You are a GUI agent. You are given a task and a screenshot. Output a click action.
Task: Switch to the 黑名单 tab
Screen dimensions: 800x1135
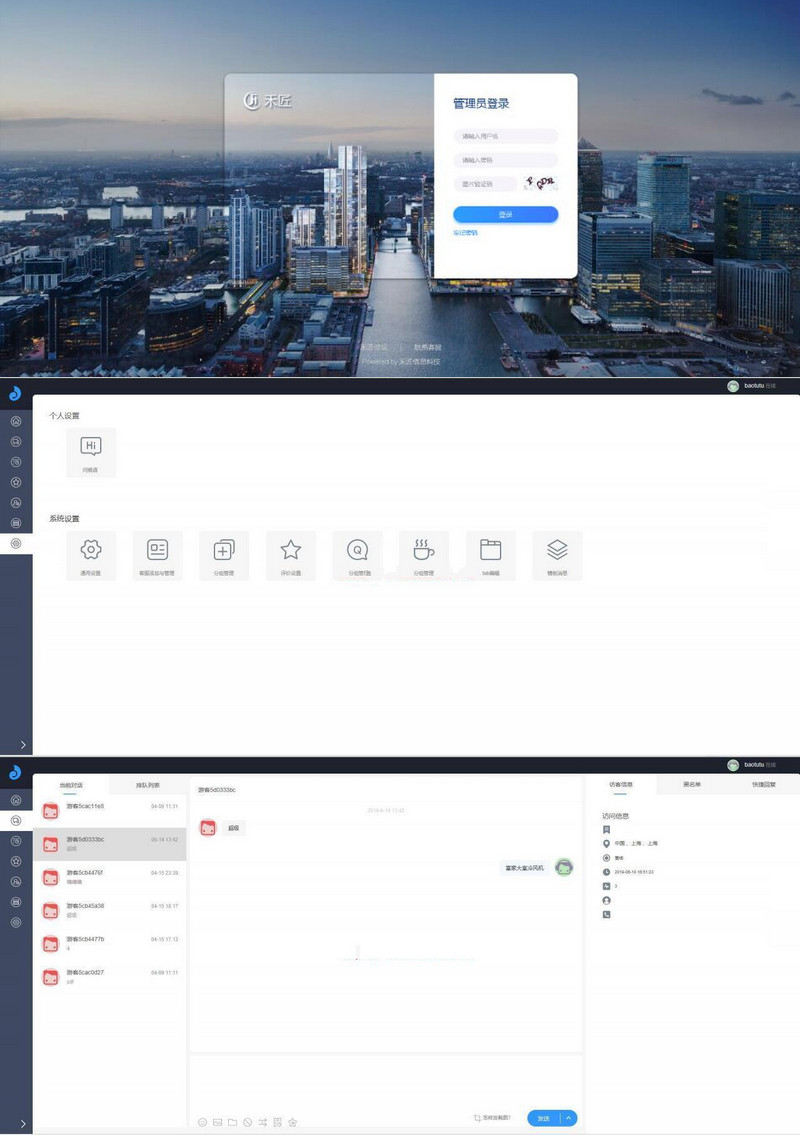(x=691, y=785)
